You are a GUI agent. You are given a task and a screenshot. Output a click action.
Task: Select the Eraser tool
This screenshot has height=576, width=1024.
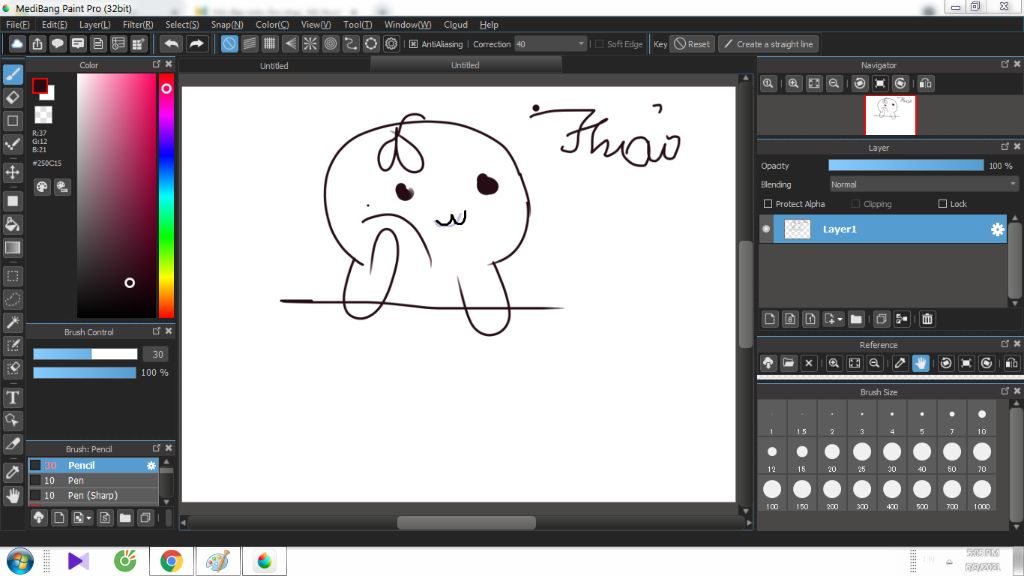point(13,97)
